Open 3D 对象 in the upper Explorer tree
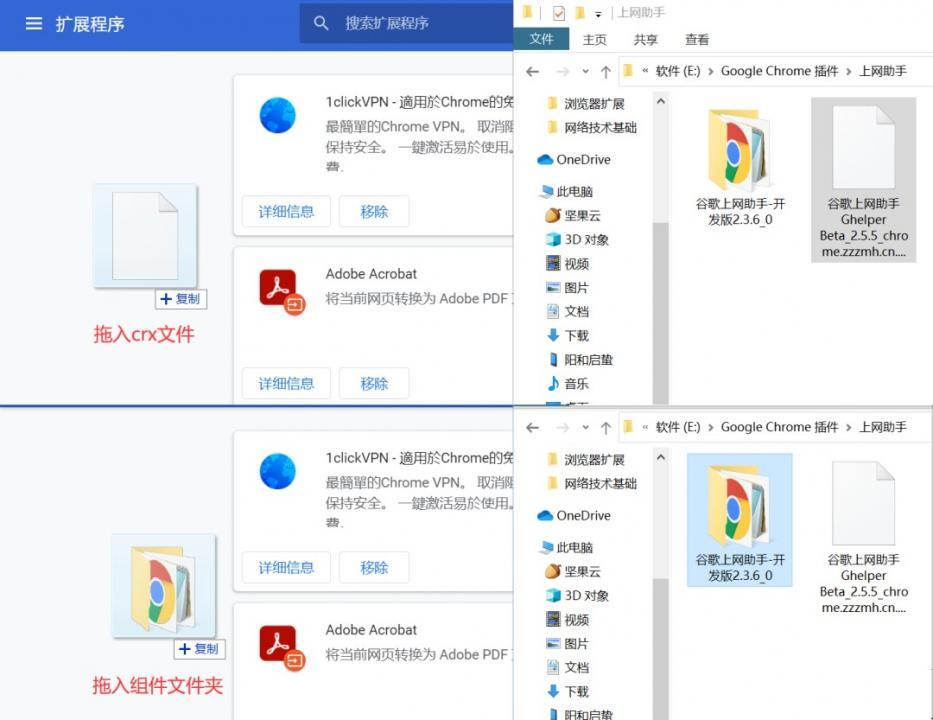Image resolution: width=933 pixels, height=720 pixels. [577, 239]
